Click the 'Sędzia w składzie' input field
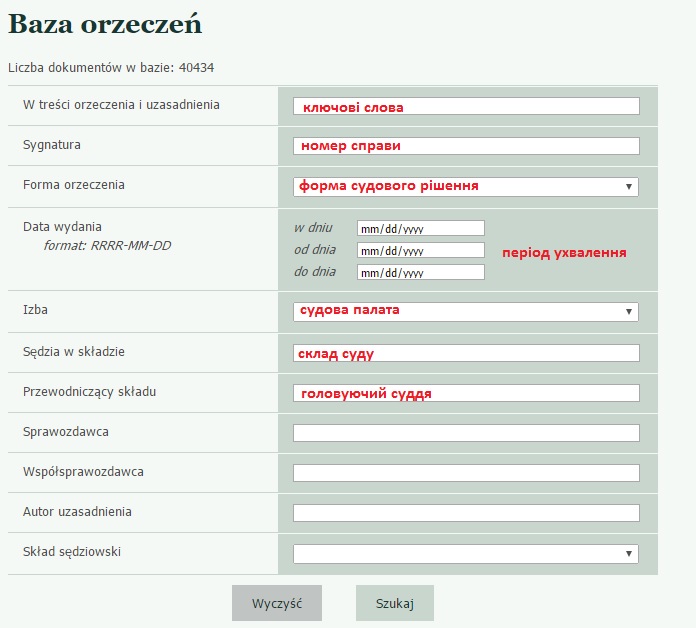 pyautogui.click(x=466, y=353)
